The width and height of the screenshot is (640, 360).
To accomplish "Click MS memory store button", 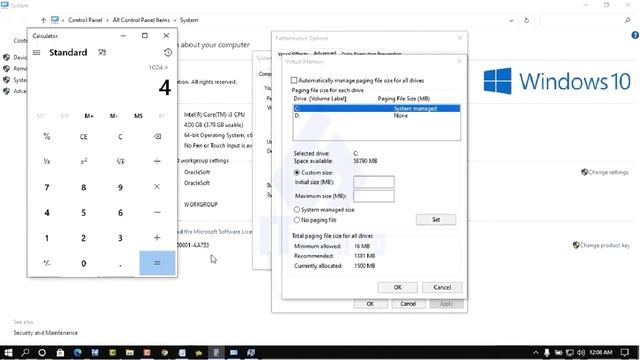I will pyautogui.click(x=138, y=116).
